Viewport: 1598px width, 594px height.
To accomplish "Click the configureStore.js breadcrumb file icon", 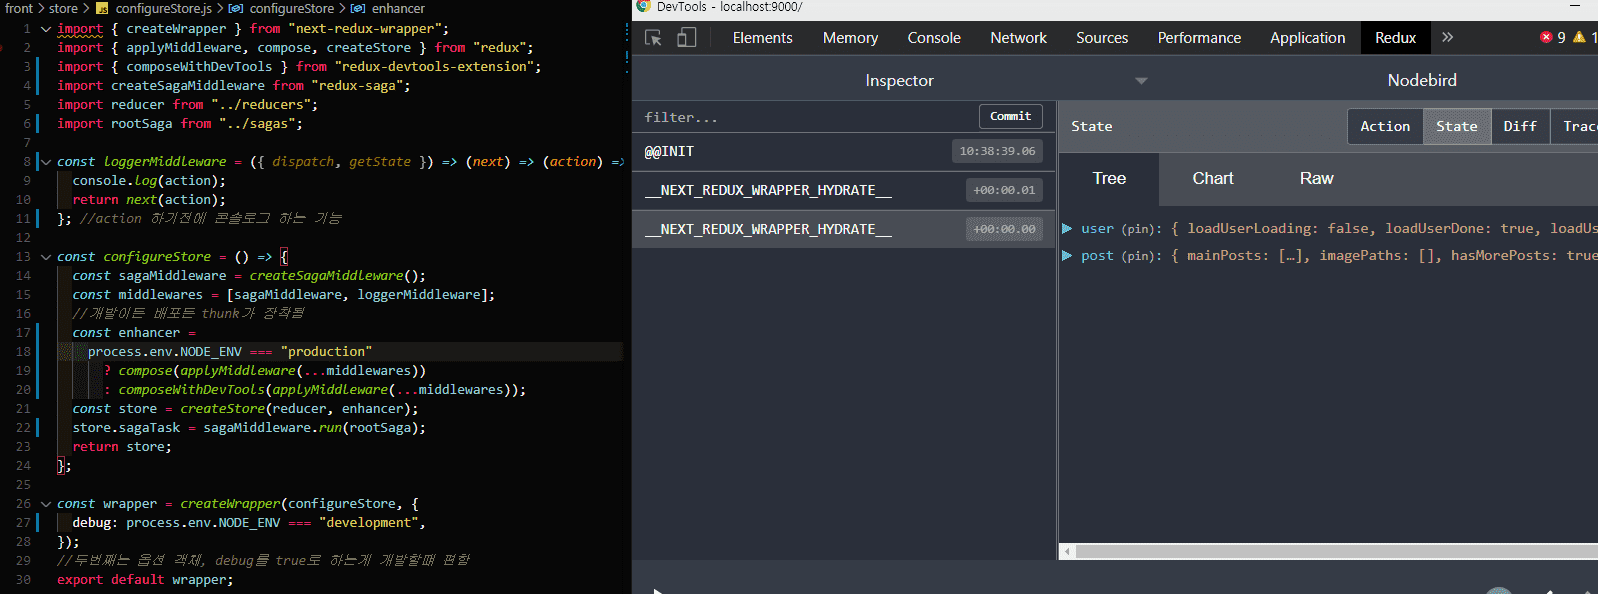I will click(102, 8).
